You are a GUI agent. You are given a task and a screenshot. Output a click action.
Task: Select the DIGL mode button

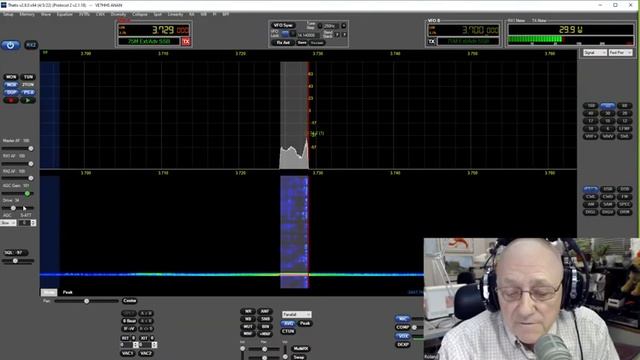pyautogui.click(x=590, y=212)
